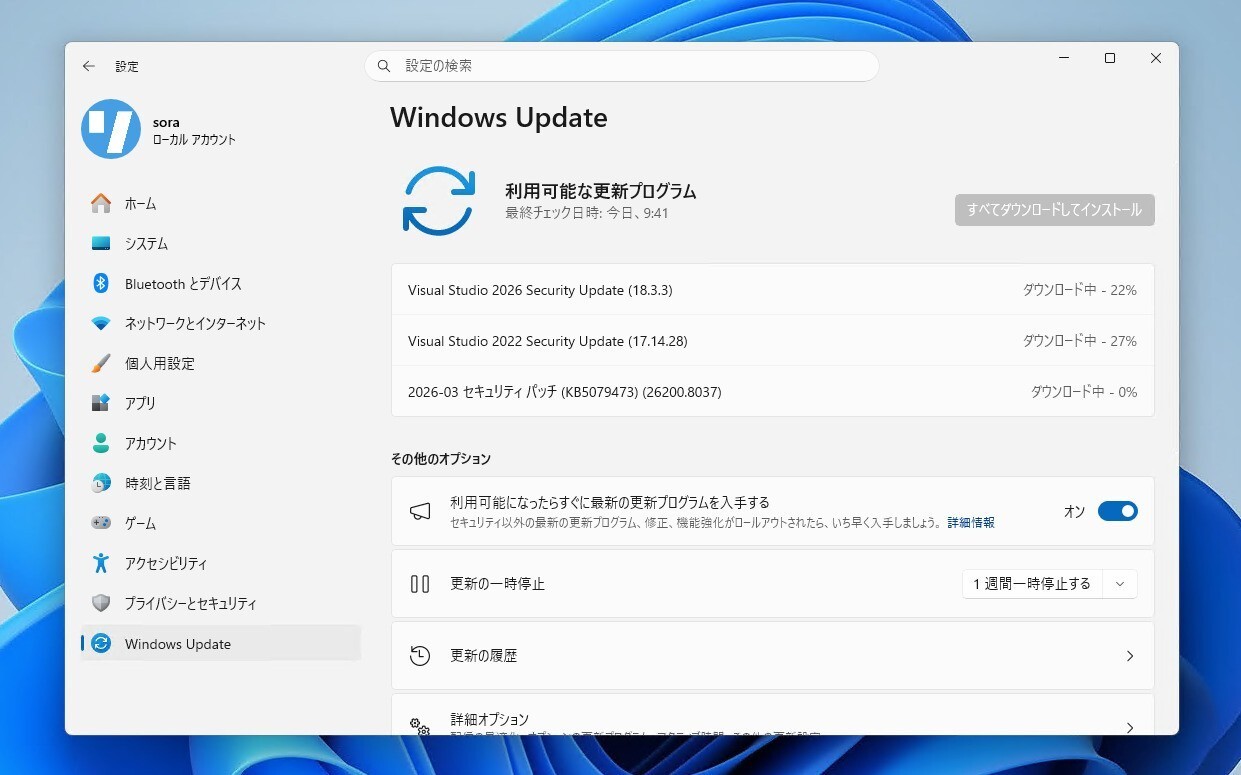Click the Home icon in the sidebar
The width and height of the screenshot is (1241, 775).
click(101, 204)
